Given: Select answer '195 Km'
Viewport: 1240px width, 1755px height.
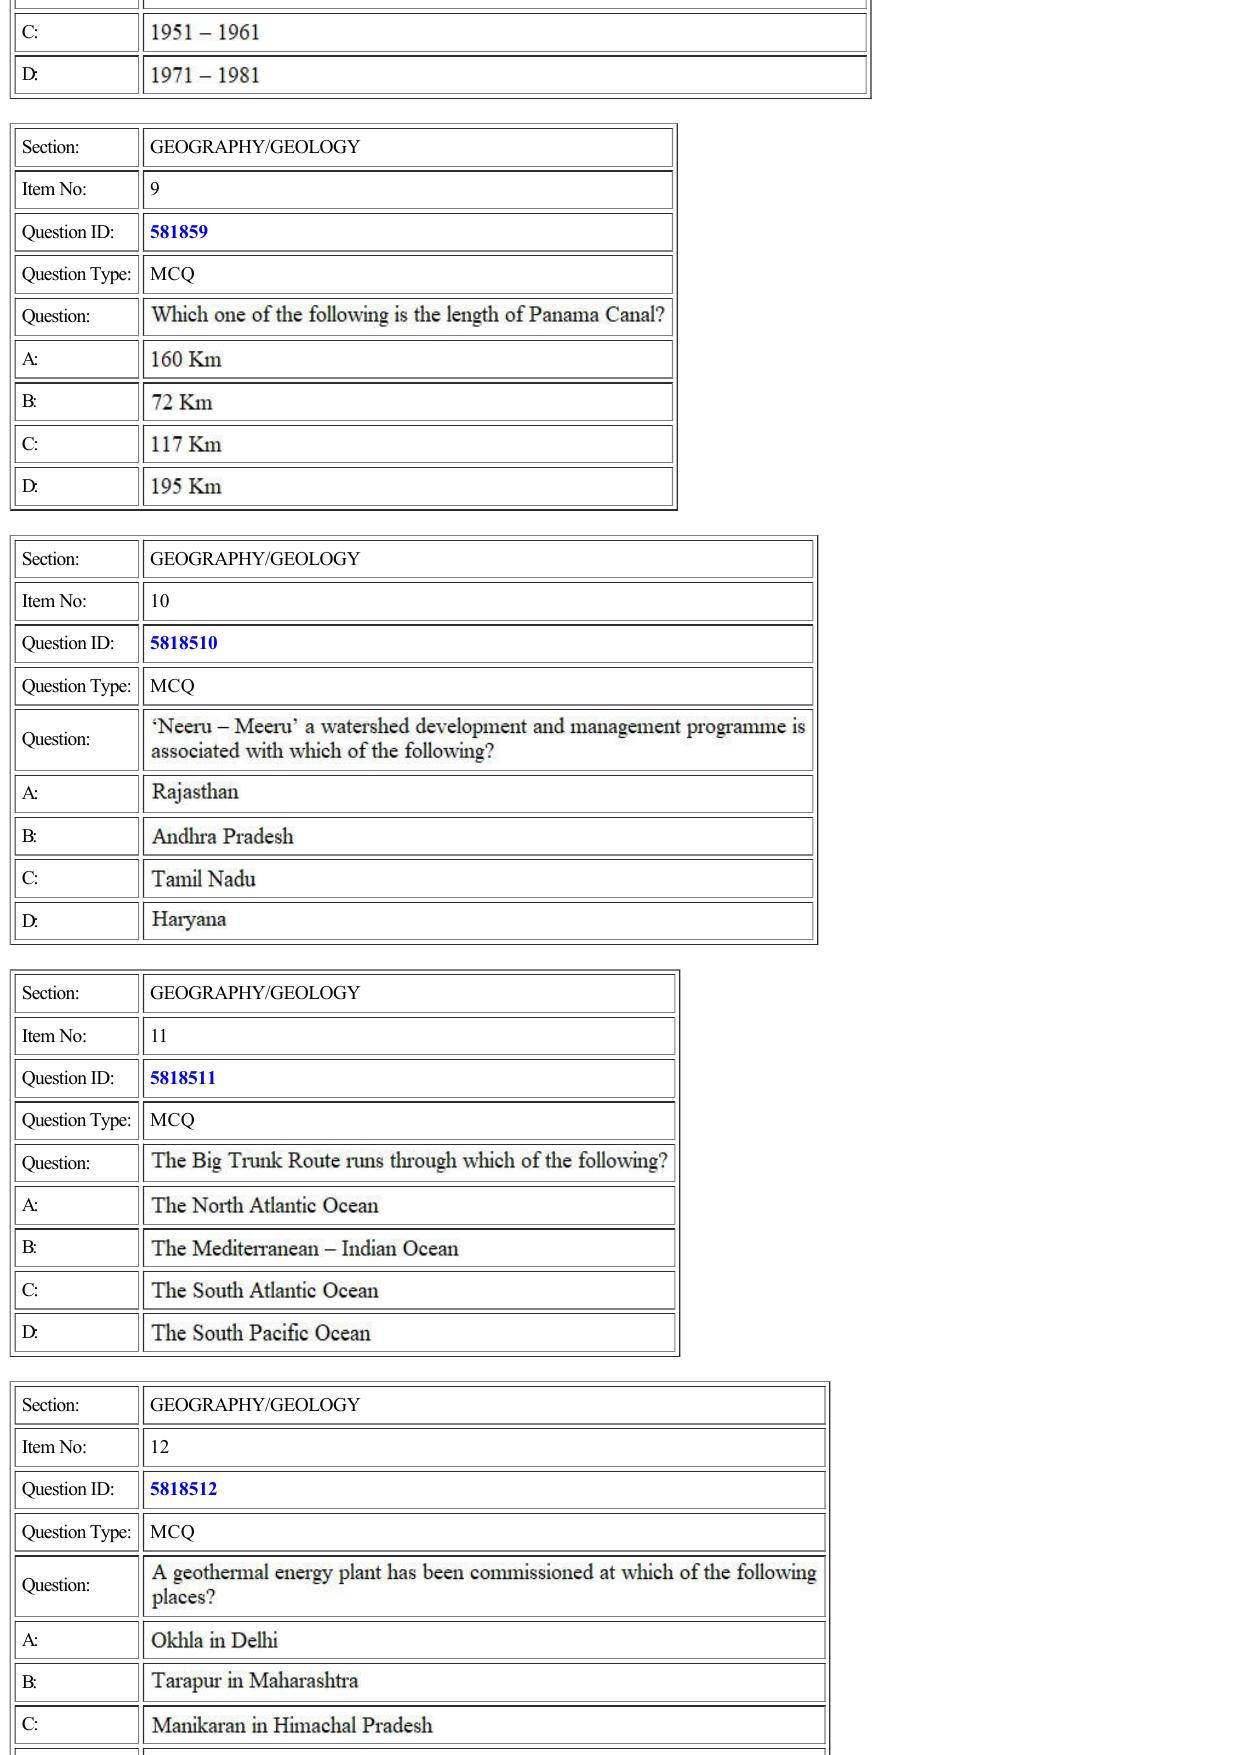Looking at the screenshot, I should tap(186, 486).
